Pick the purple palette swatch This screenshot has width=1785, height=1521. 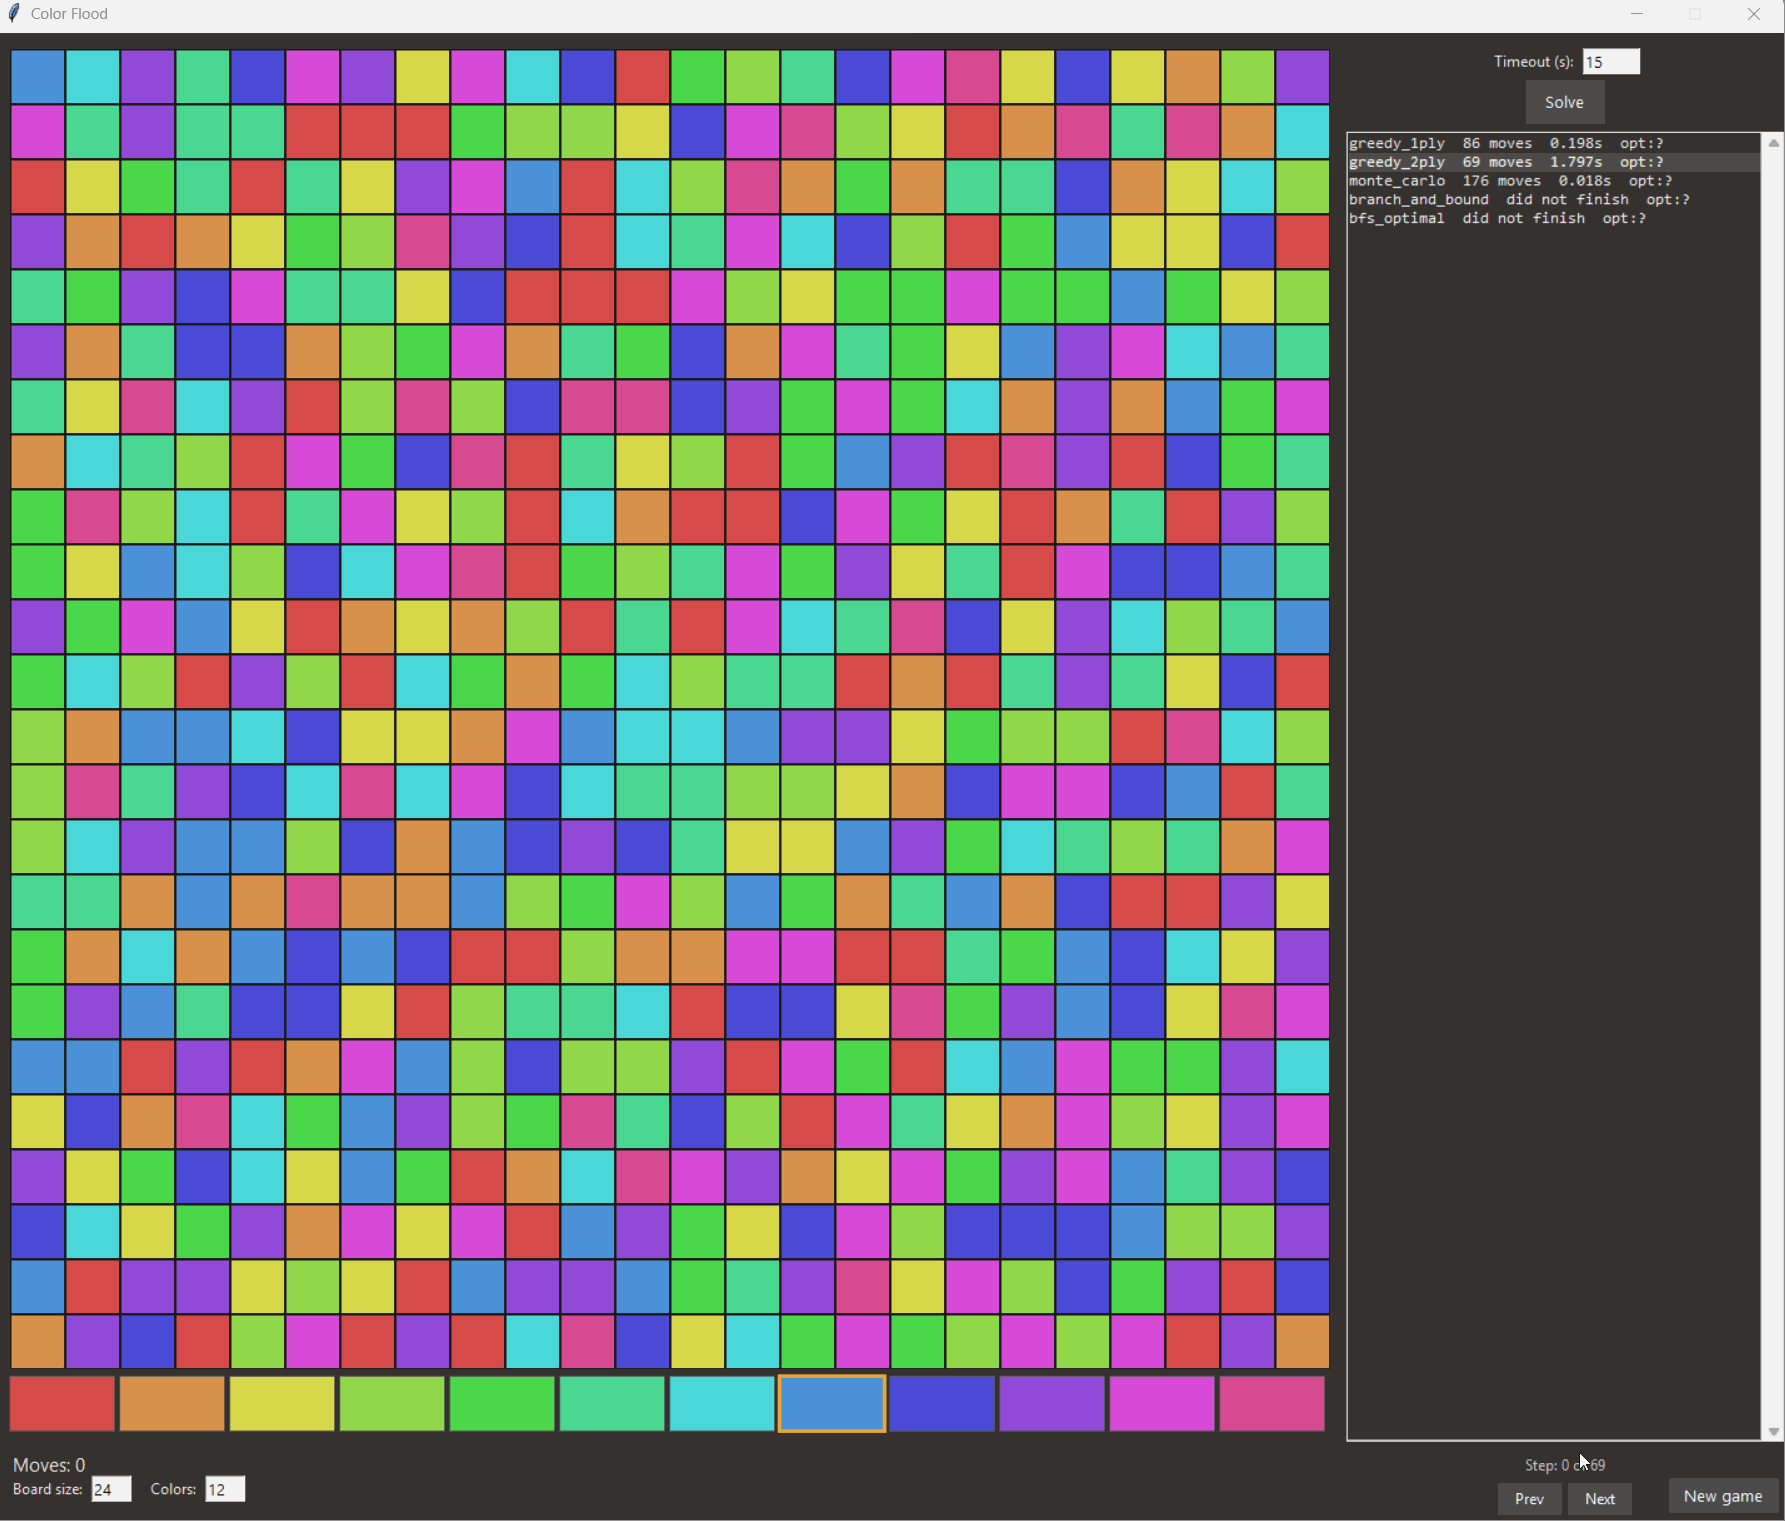point(1052,1404)
